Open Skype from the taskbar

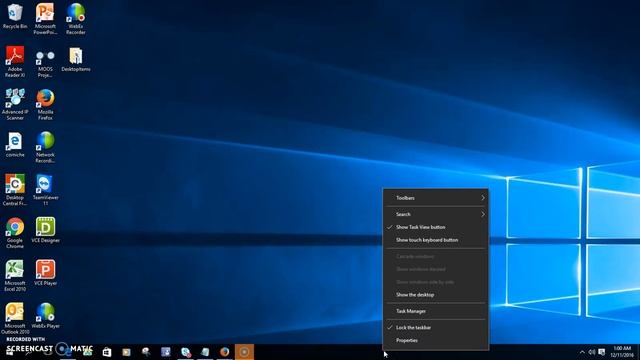186,352
